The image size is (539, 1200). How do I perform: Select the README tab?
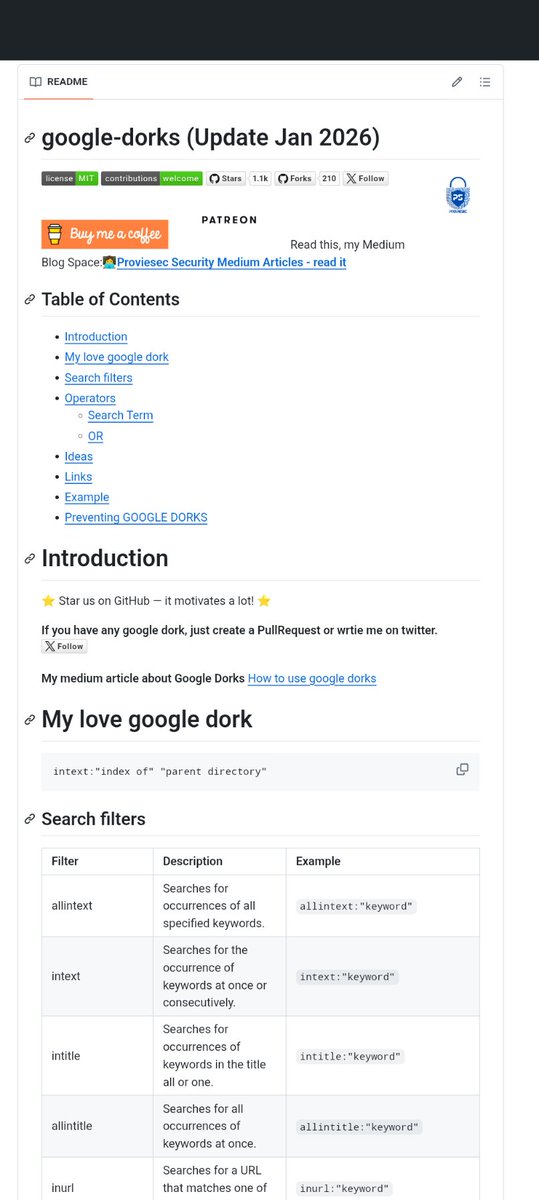[58, 82]
